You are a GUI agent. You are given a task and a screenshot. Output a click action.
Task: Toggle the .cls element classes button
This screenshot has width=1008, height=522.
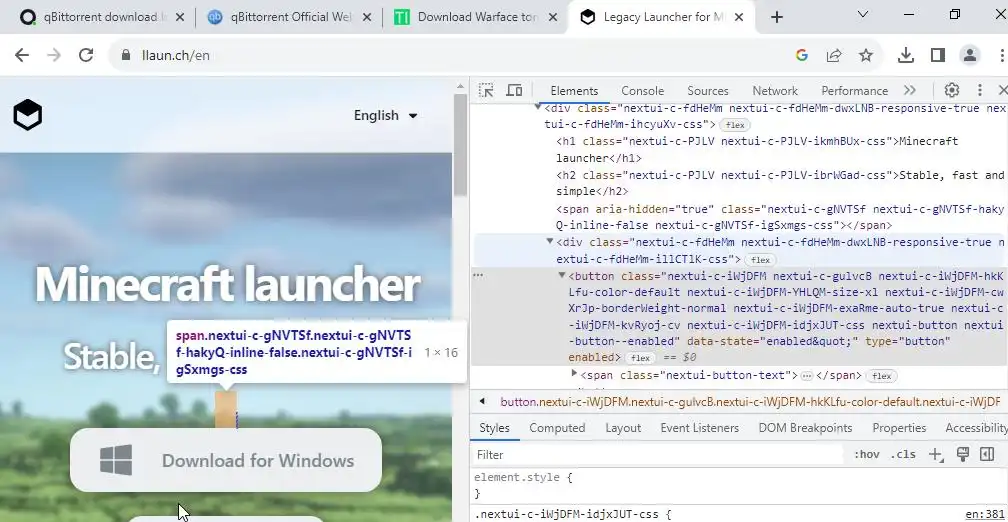tap(903, 454)
